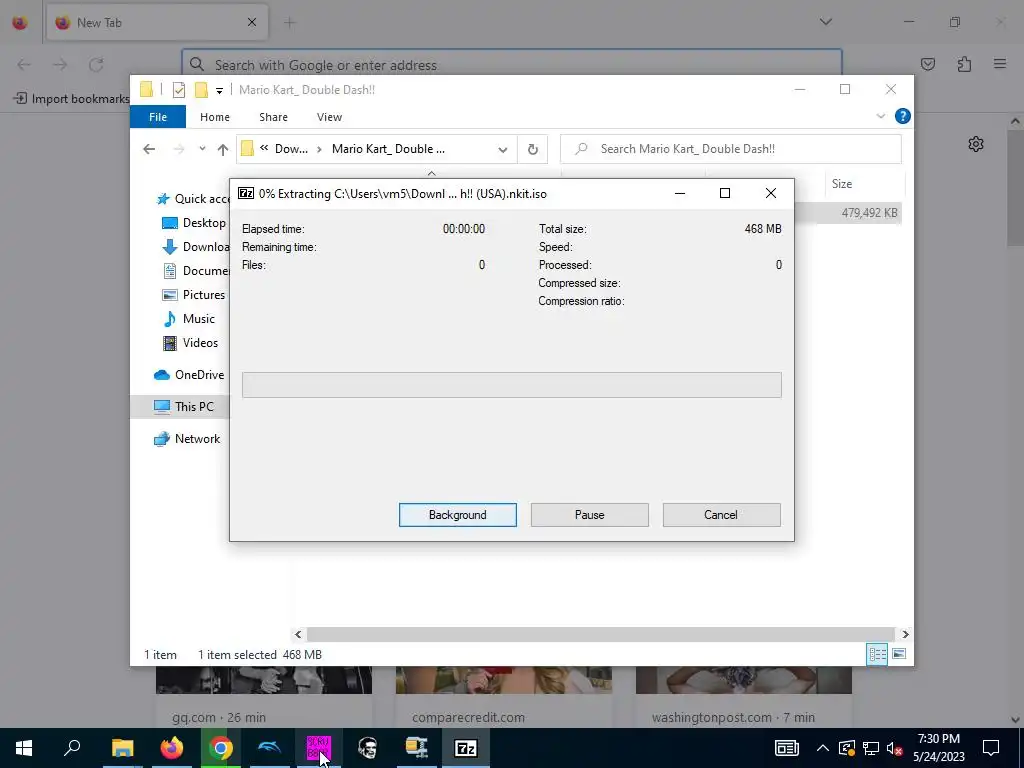Image resolution: width=1024 pixels, height=768 pixels.
Task: Click Search Mario Kart_ Double Dash!! box
Action: pos(731,149)
